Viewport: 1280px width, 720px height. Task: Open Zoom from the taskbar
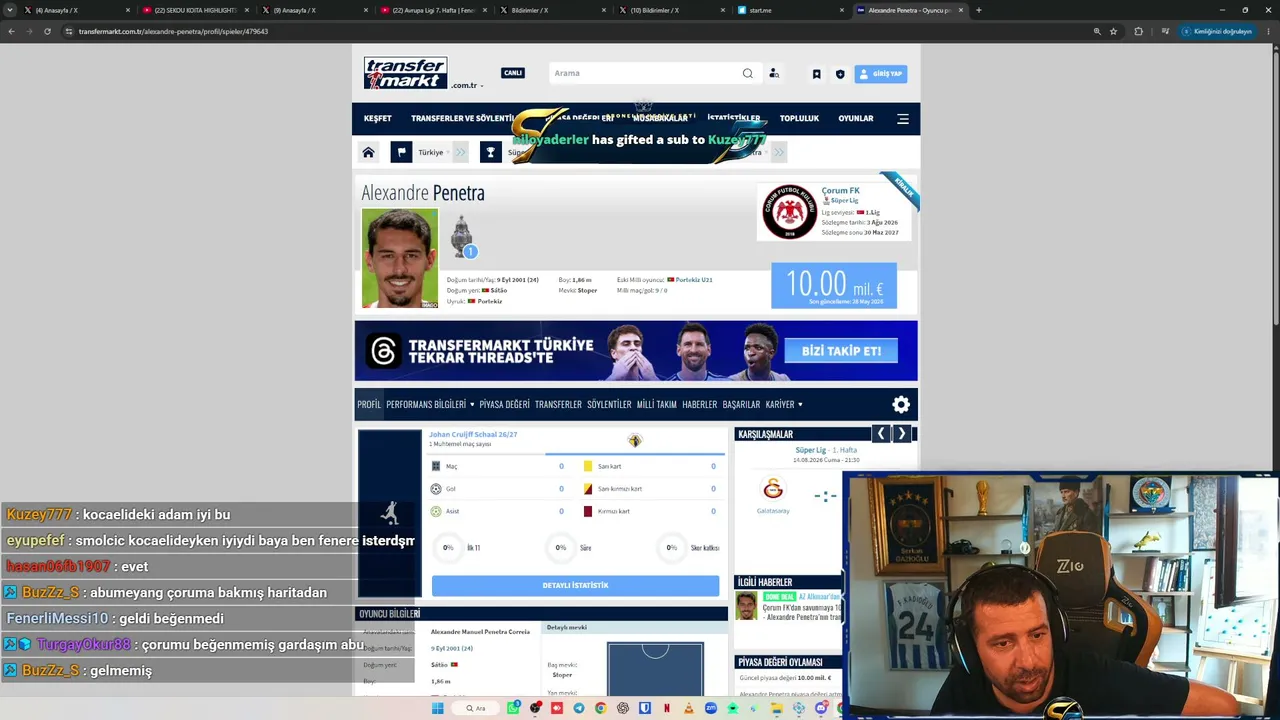[x=711, y=708]
